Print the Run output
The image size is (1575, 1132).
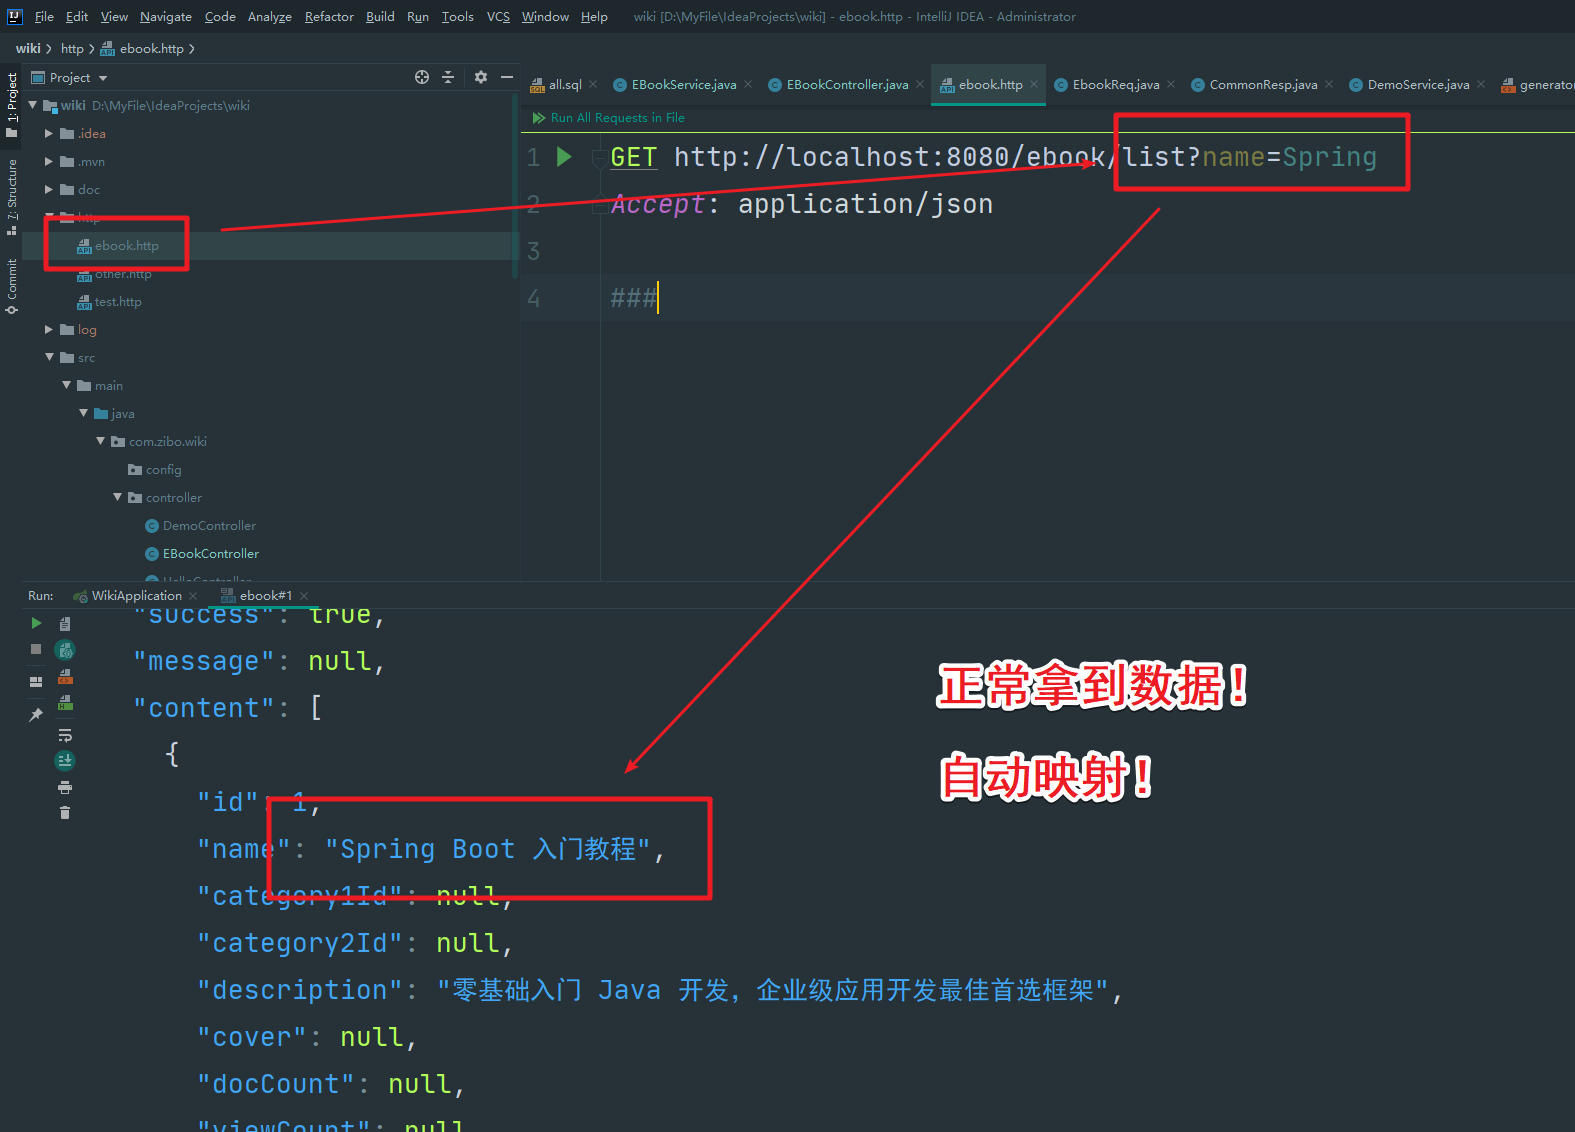tap(65, 788)
